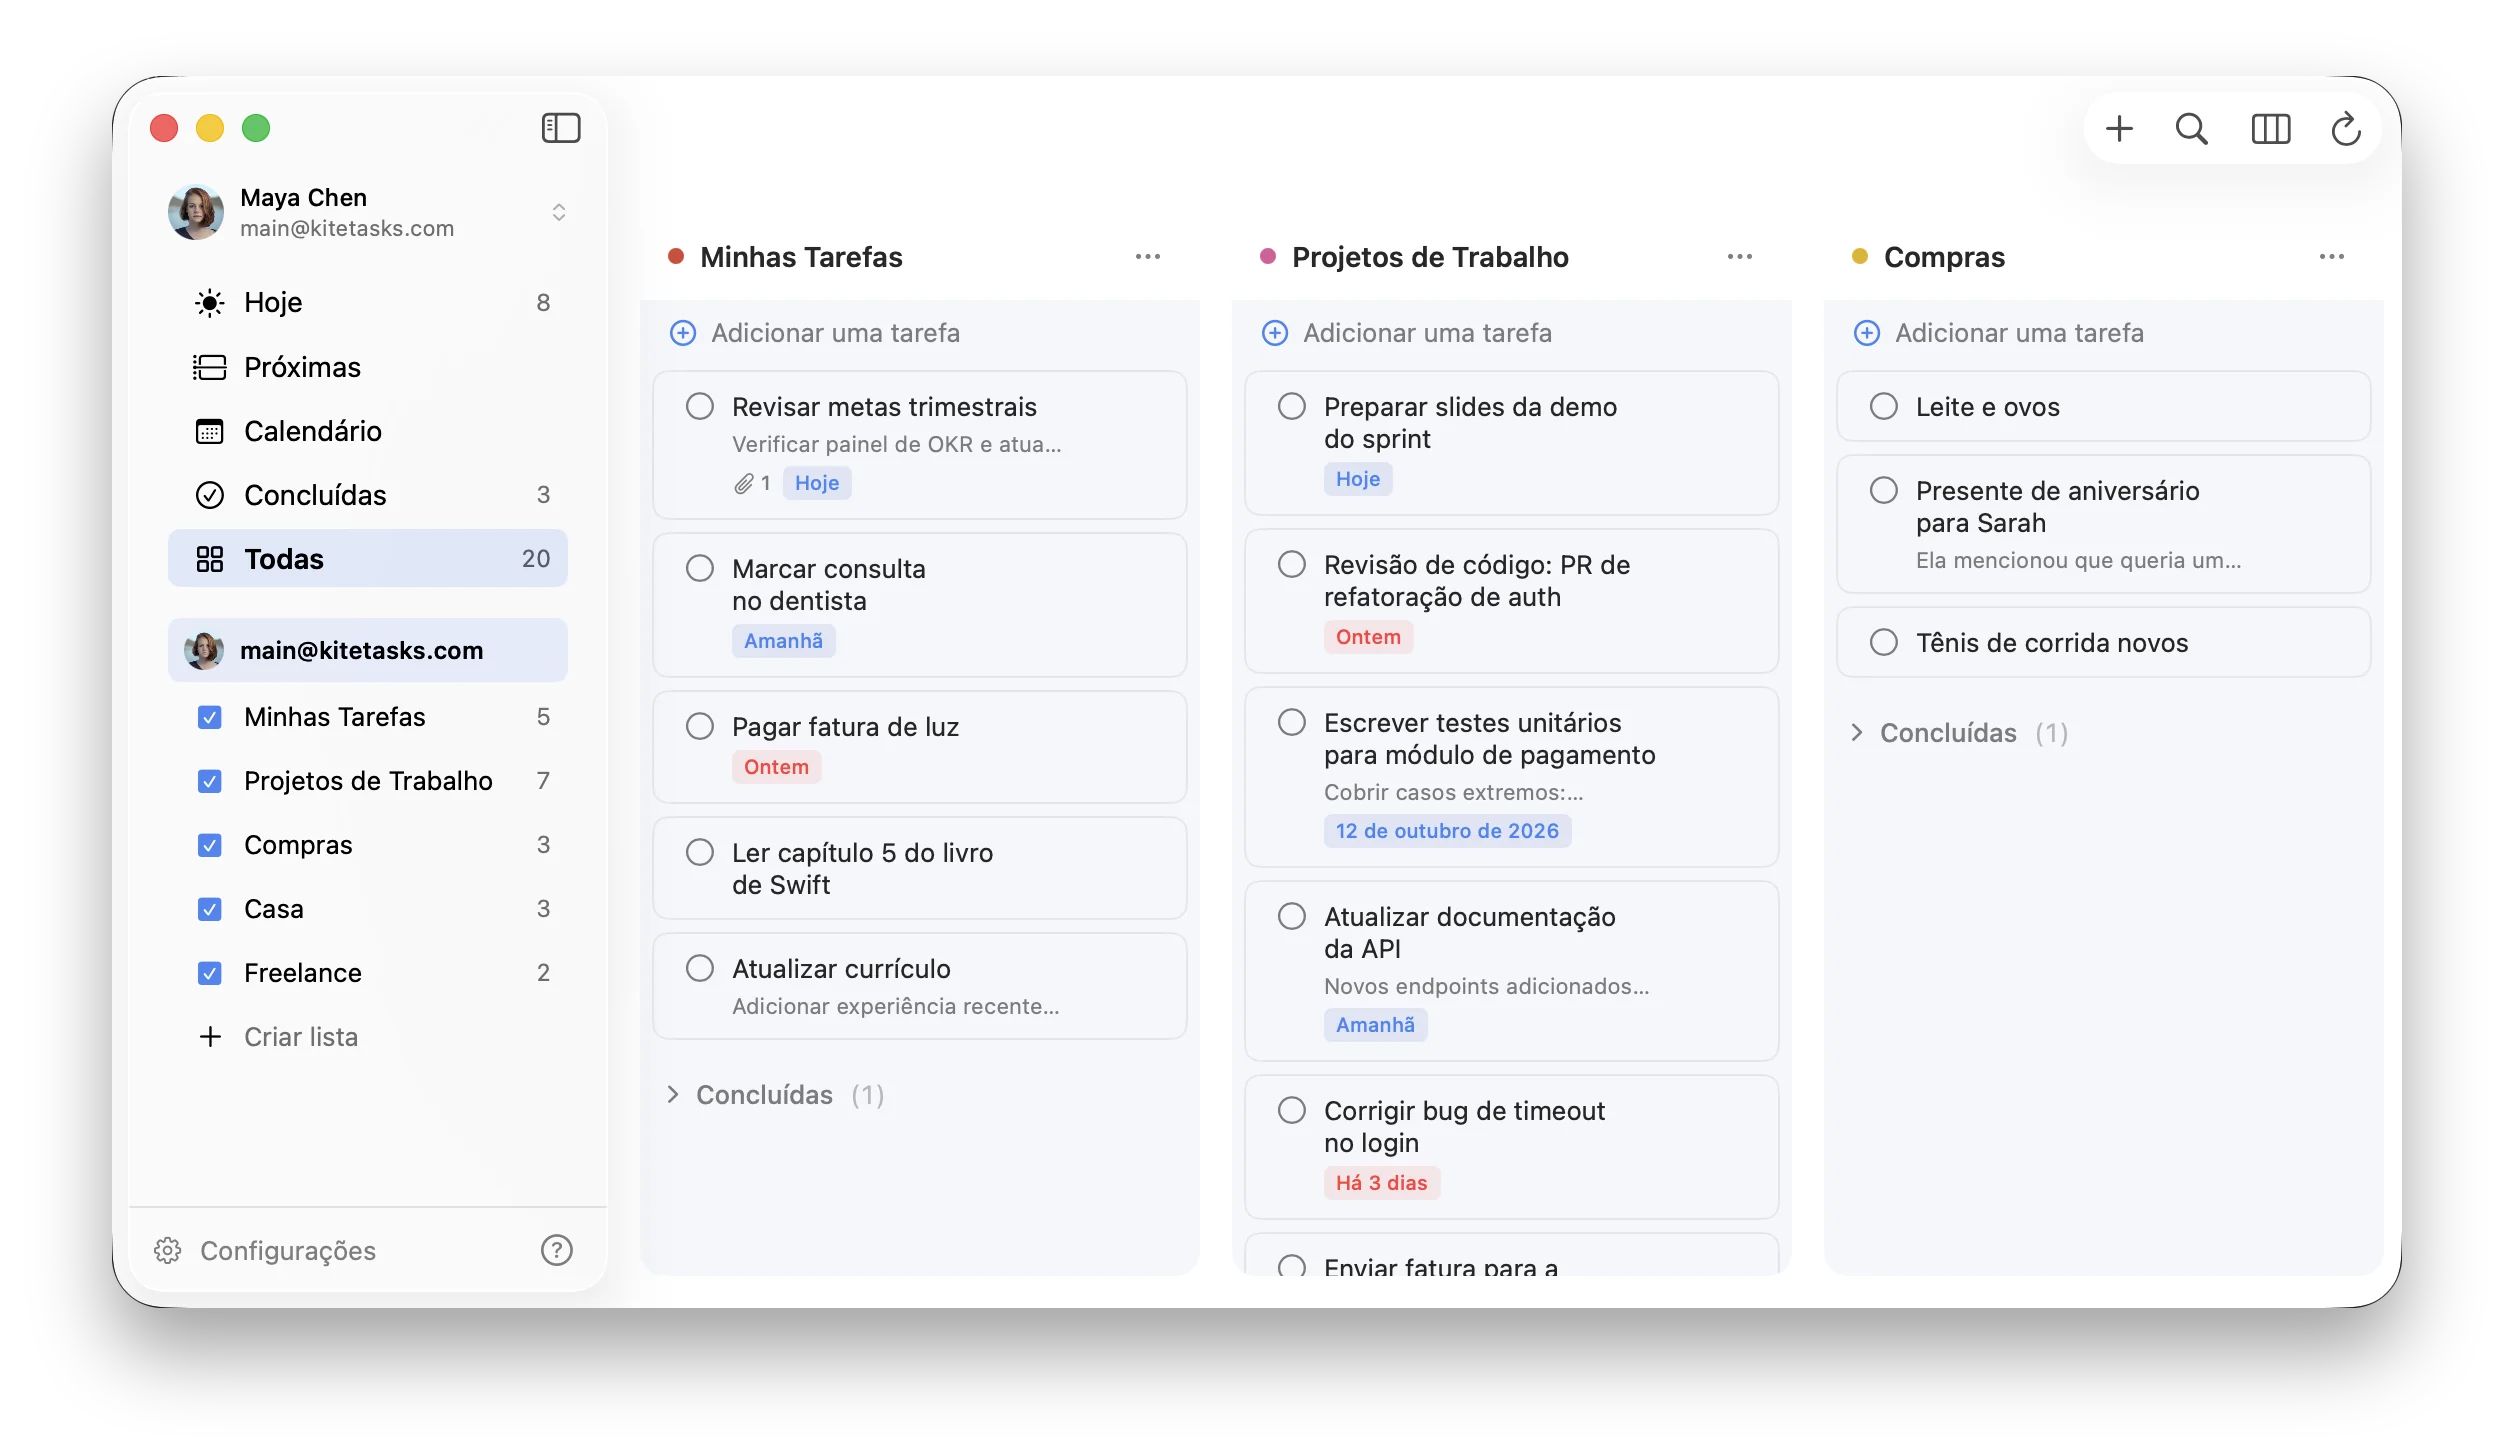The image size is (2514, 1456).
Task: Uncheck the Casa list checkbox
Action: coord(209,909)
